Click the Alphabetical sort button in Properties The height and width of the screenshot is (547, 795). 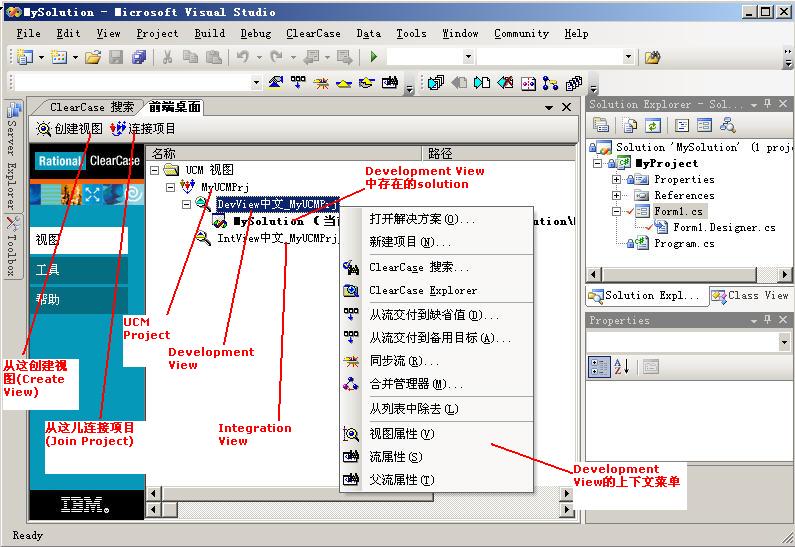point(622,367)
